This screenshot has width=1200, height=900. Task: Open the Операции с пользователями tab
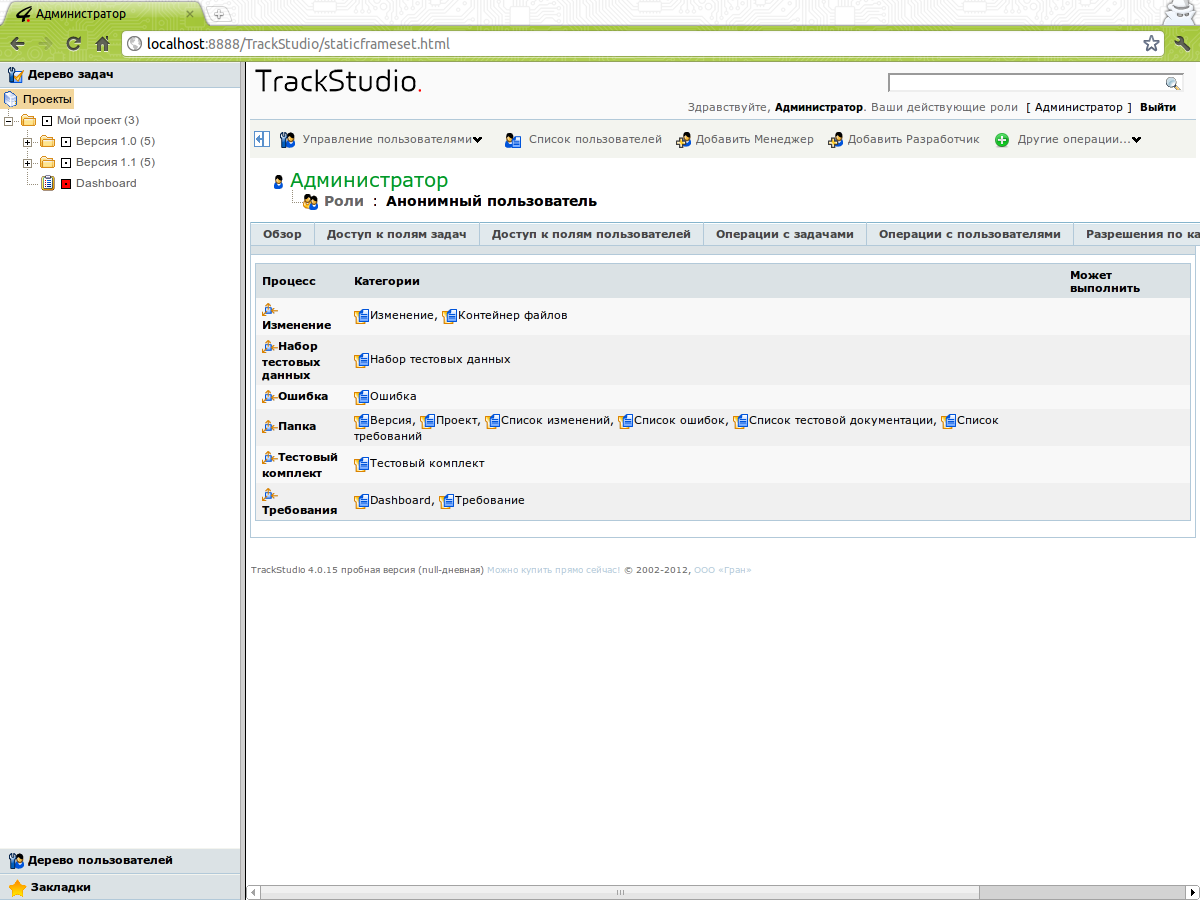coord(970,234)
